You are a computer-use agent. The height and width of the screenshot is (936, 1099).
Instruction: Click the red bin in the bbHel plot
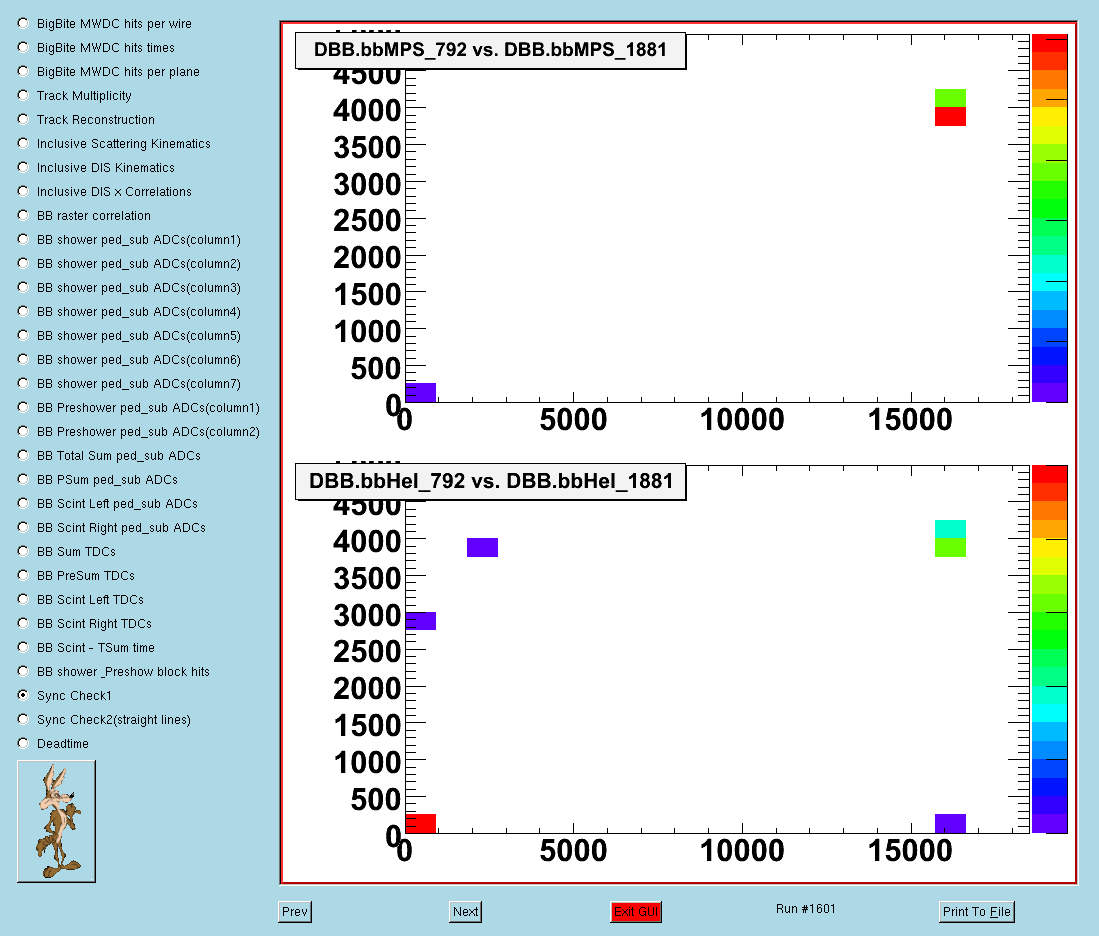421,823
